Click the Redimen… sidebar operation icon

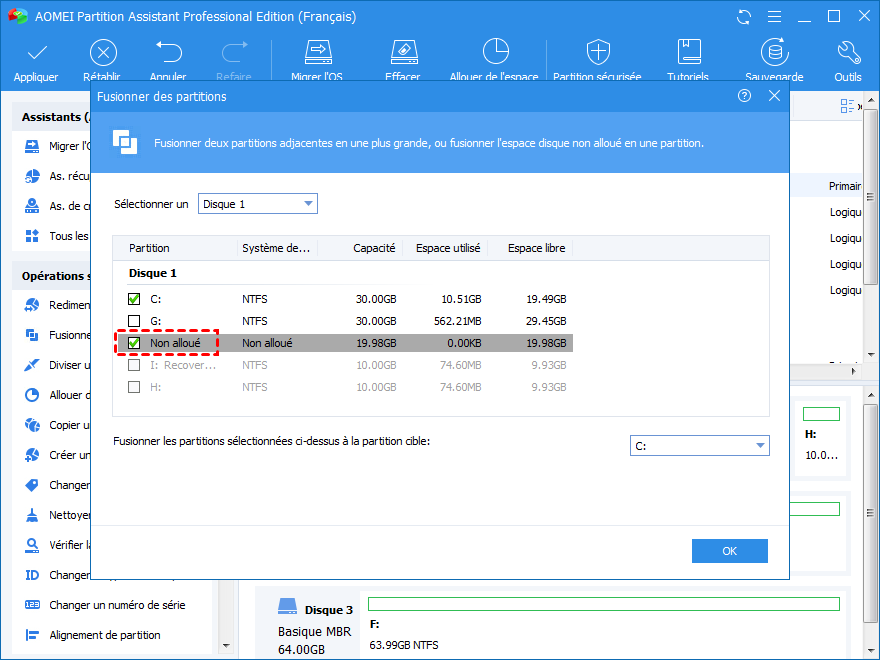pos(32,305)
